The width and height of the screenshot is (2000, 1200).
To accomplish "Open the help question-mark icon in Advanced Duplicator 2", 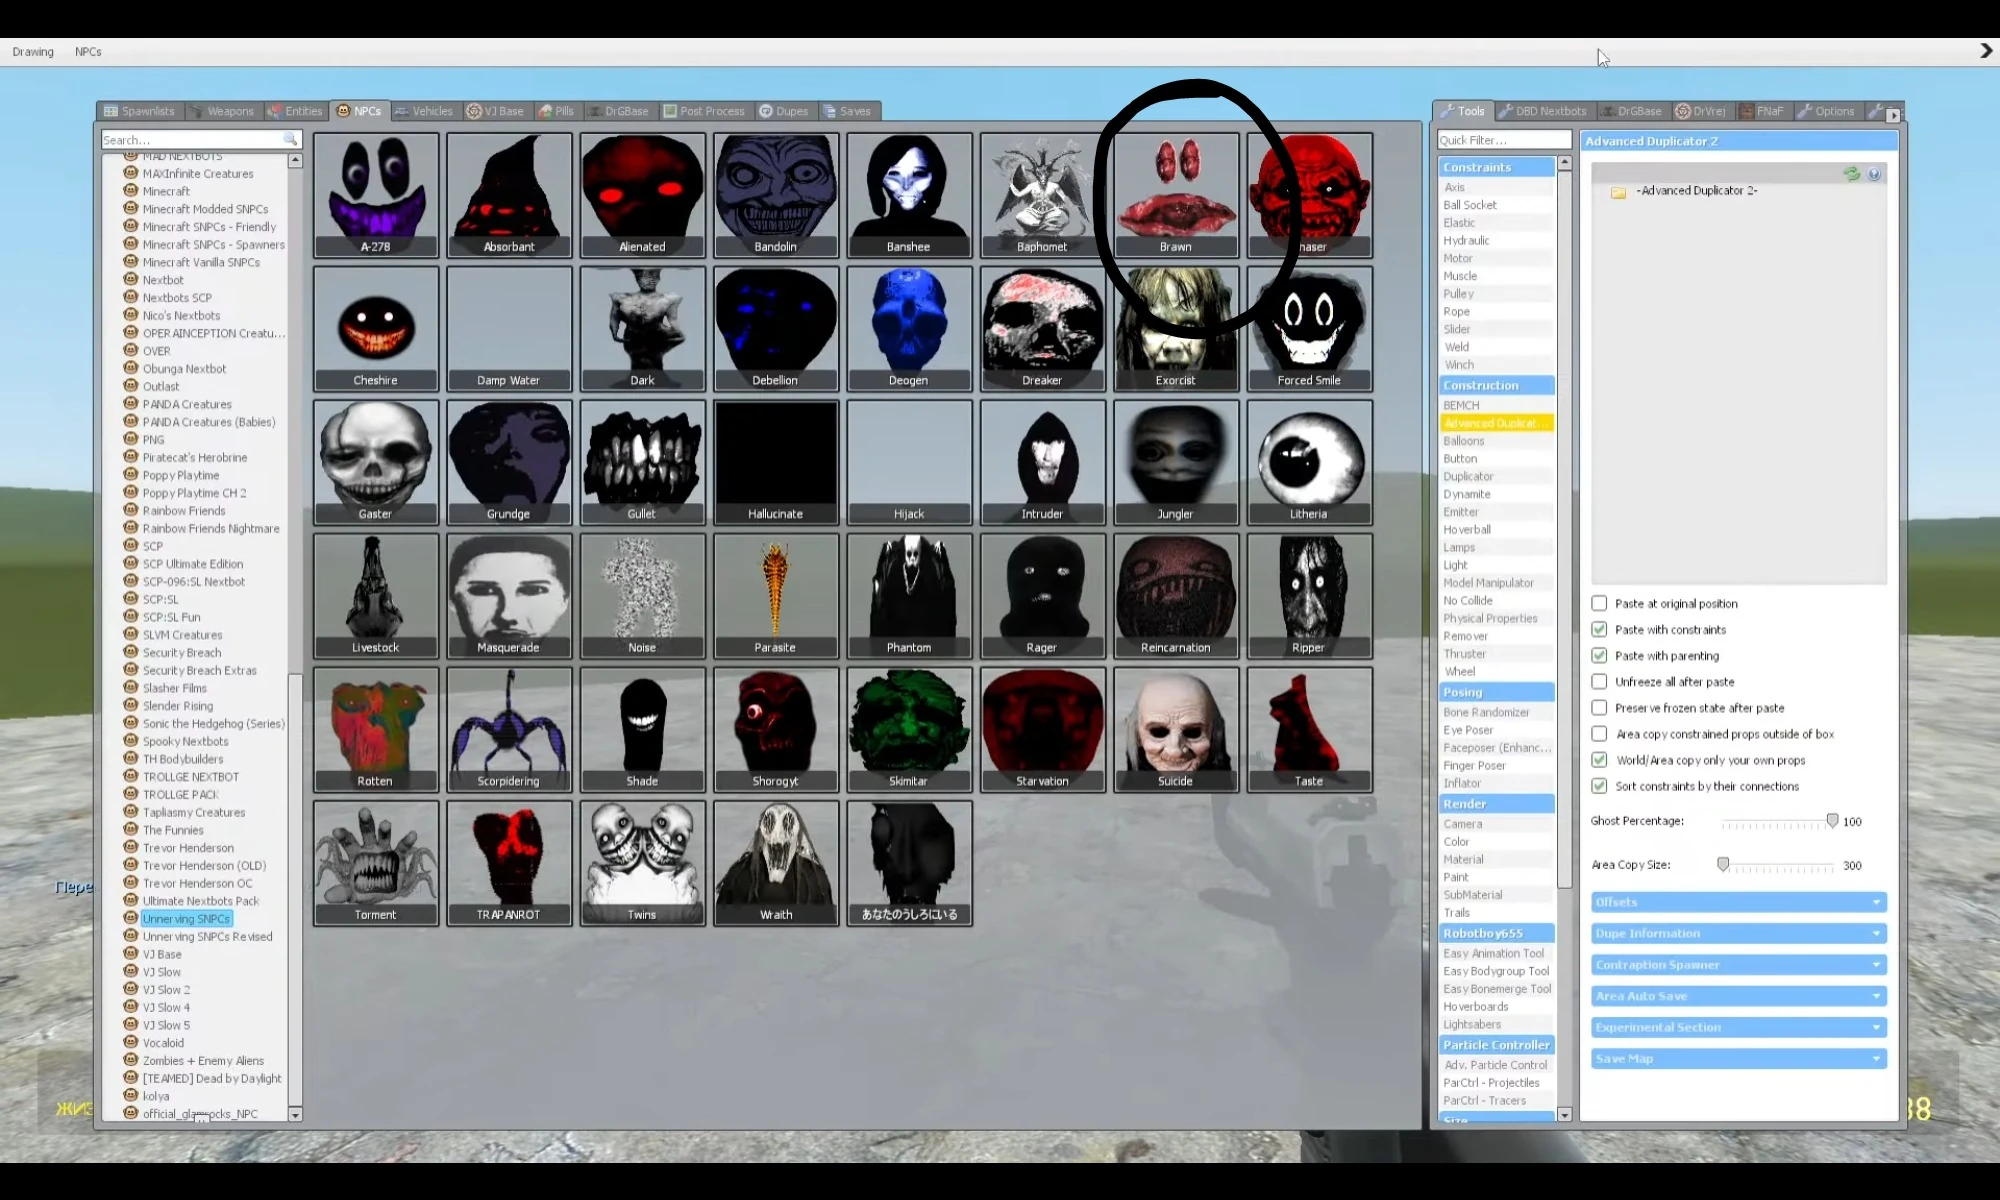I will (x=1874, y=173).
